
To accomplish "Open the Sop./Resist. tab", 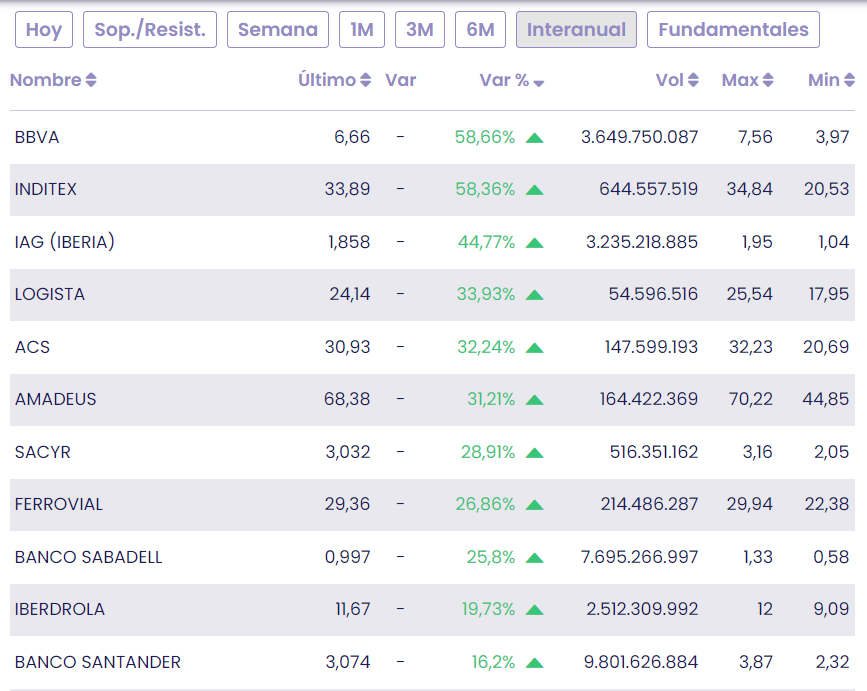I will tap(150, 30).
